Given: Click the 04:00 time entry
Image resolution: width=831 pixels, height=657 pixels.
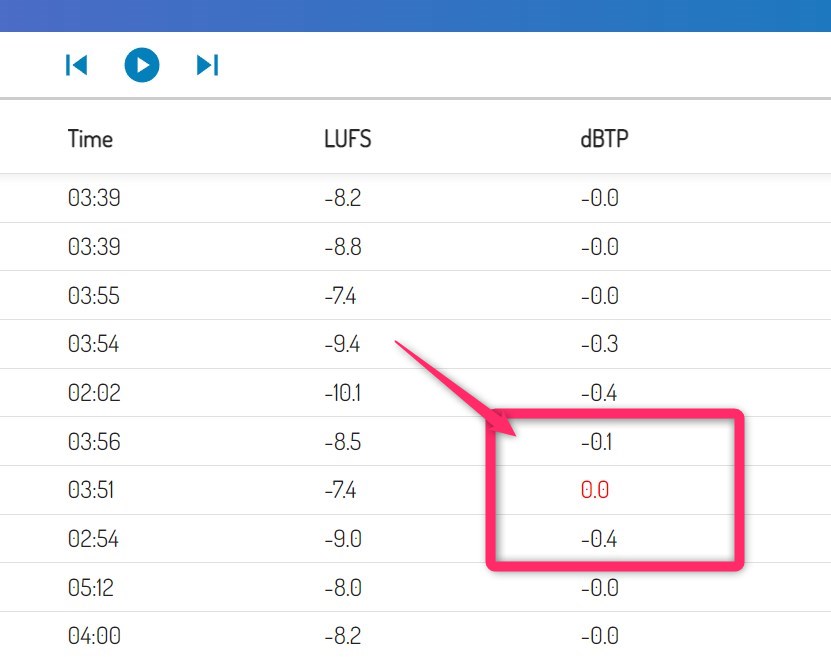Looking at the screenshot, I should [x=94, y=636].
